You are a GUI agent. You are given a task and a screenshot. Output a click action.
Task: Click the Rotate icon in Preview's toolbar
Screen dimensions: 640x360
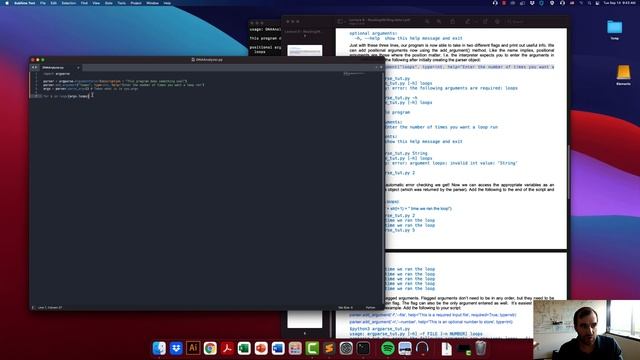[485, 21]
